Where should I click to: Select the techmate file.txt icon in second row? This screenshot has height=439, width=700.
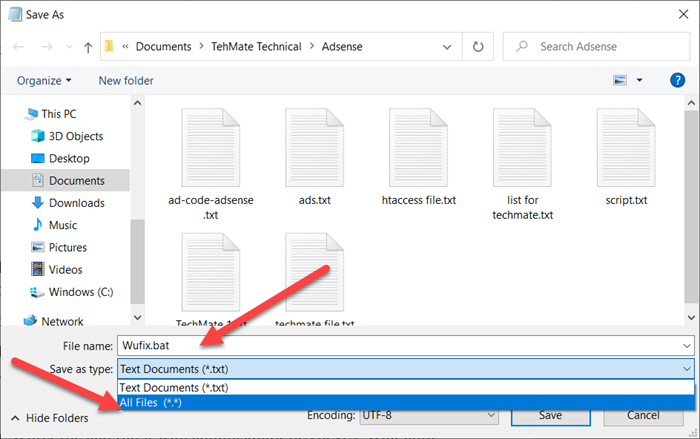pyautogui.click(x=315, y=272)
